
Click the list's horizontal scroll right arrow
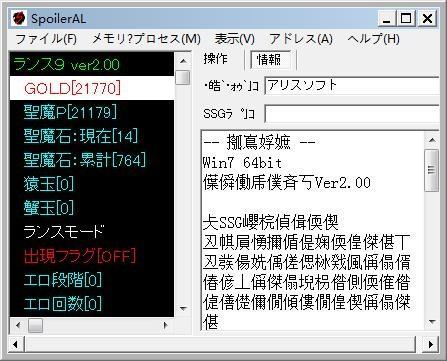pyautogui.click(x=166, y=325)
